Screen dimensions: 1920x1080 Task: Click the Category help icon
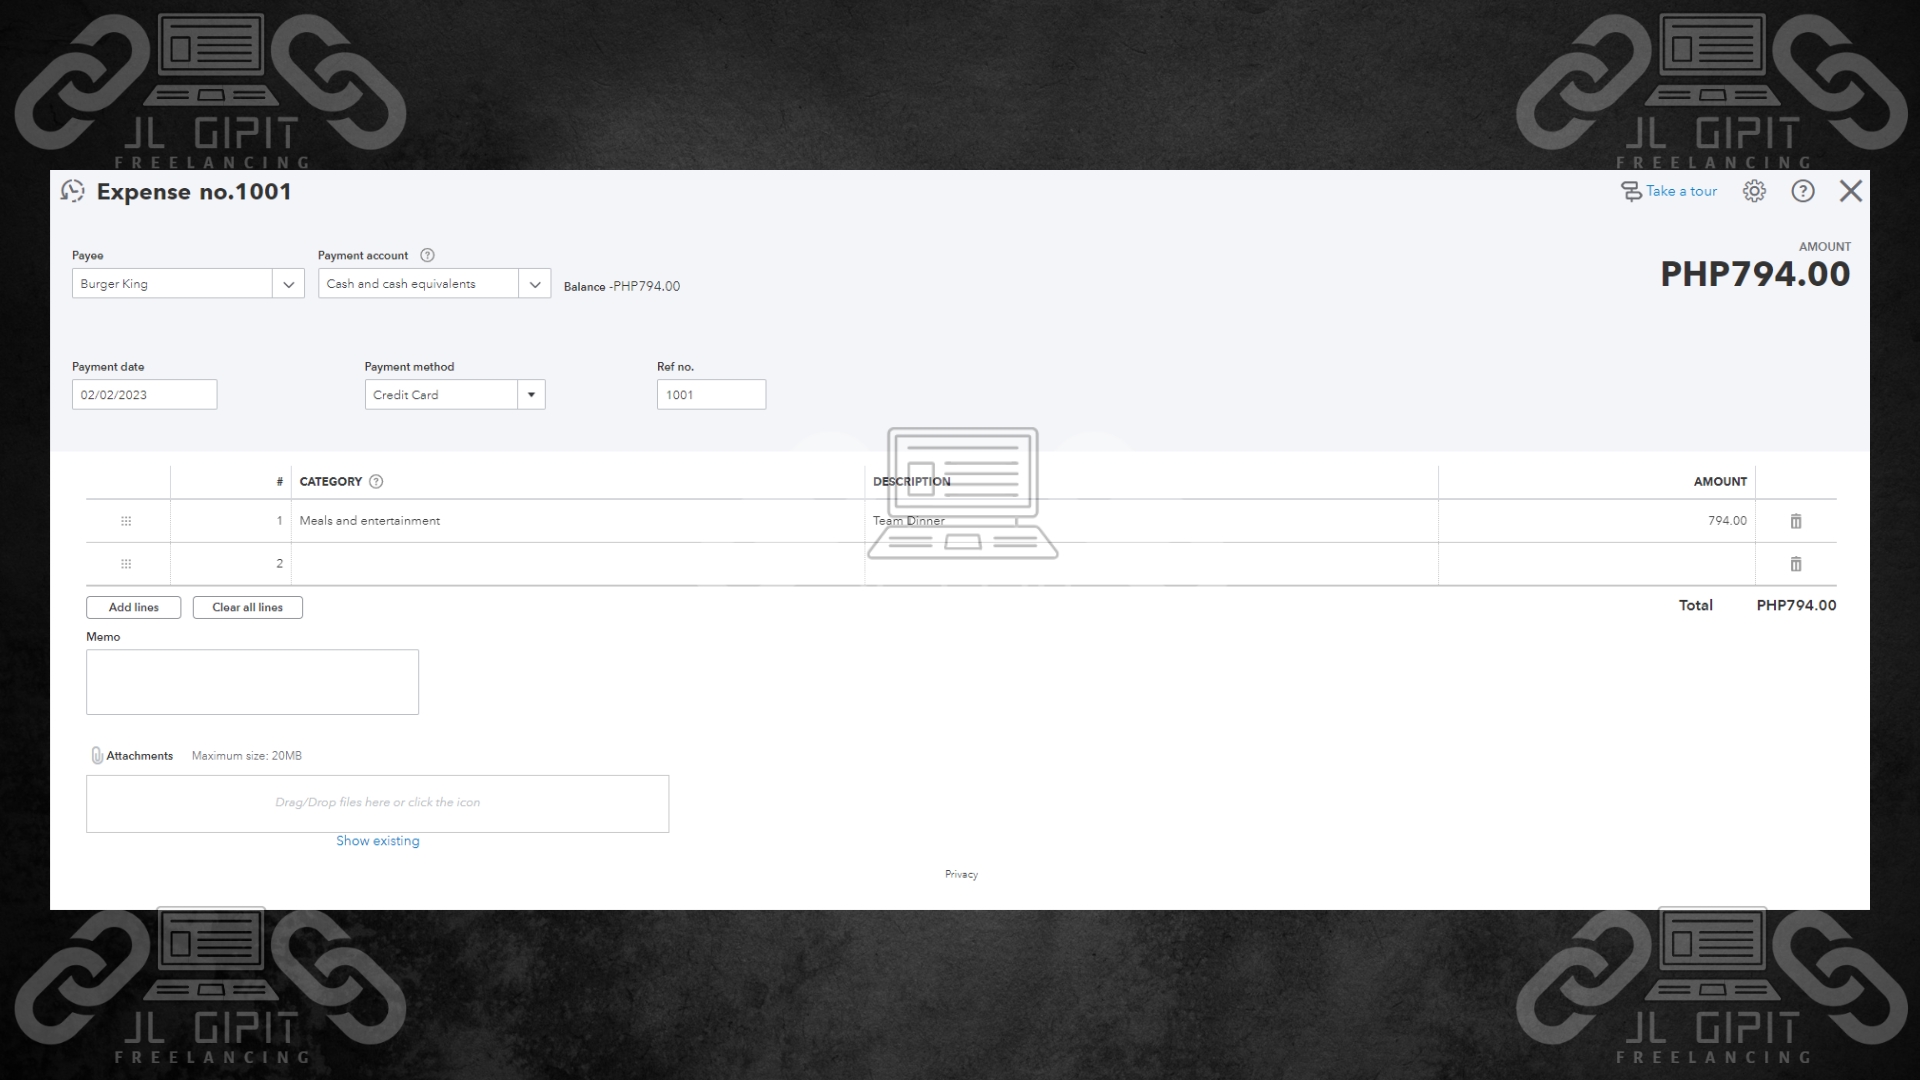(x=376, y=481)
